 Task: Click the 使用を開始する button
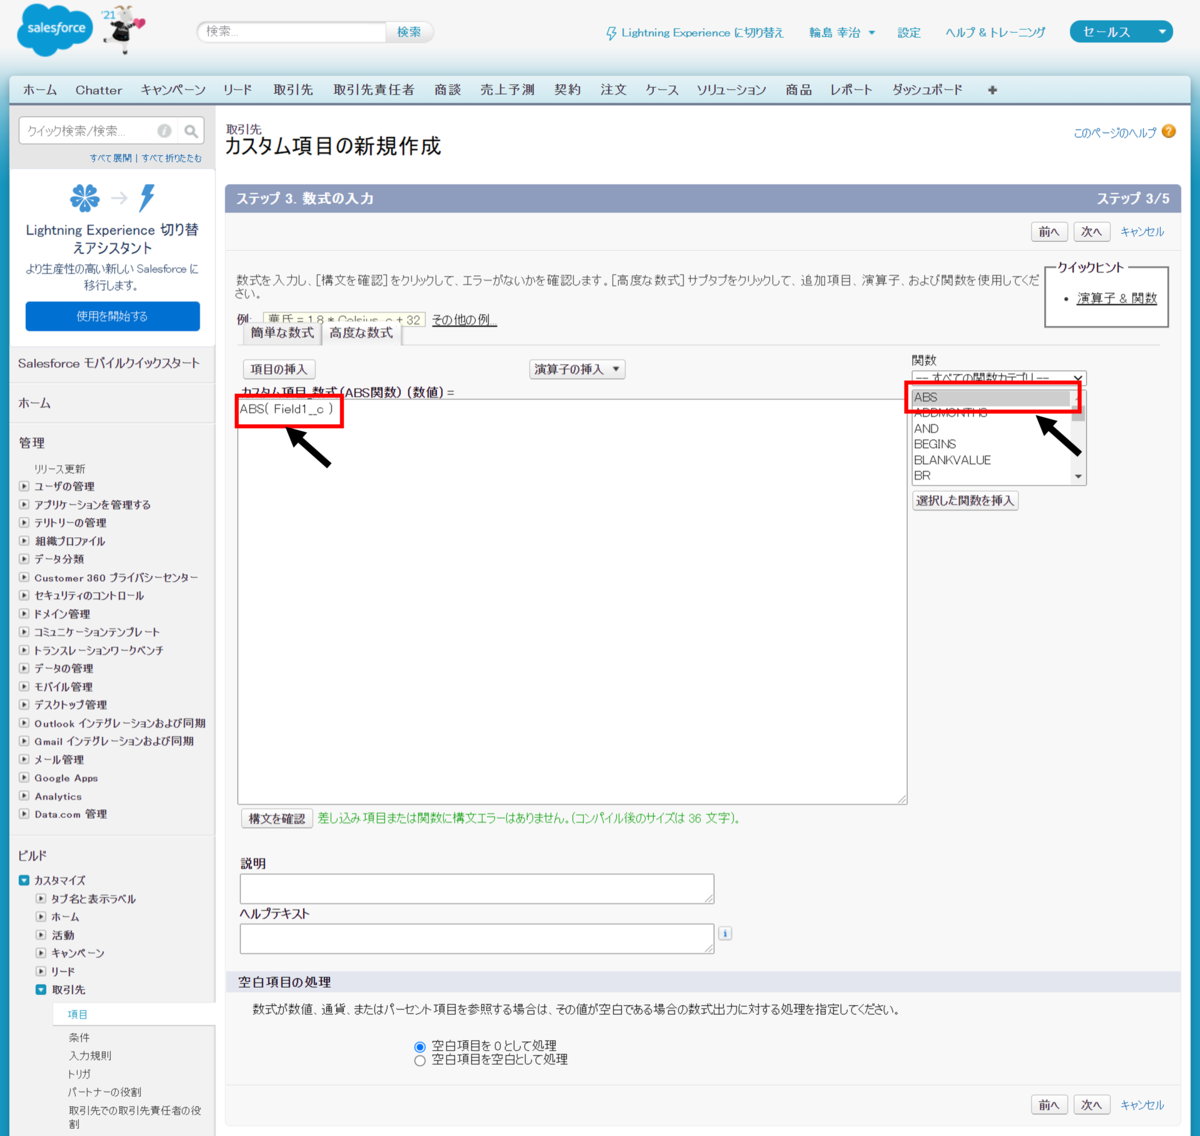[112, 316]
